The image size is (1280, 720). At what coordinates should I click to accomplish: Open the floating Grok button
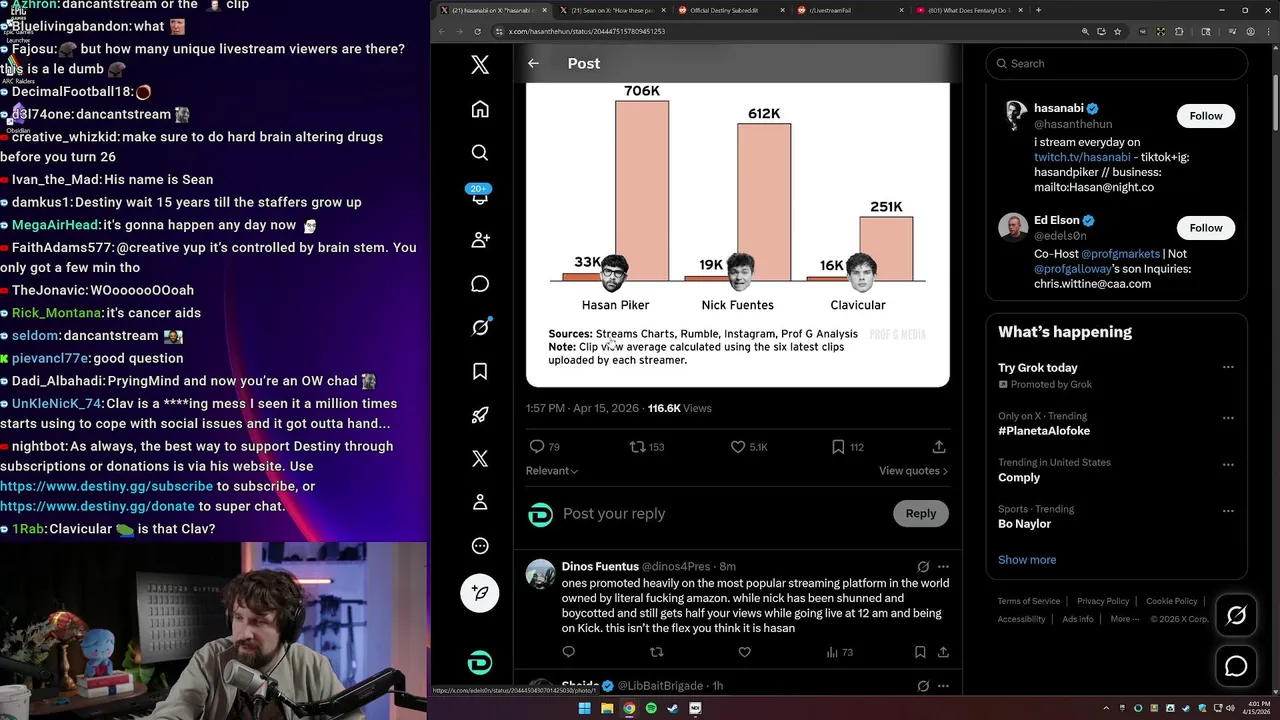pyautogui.click(x=1236, y=616)
